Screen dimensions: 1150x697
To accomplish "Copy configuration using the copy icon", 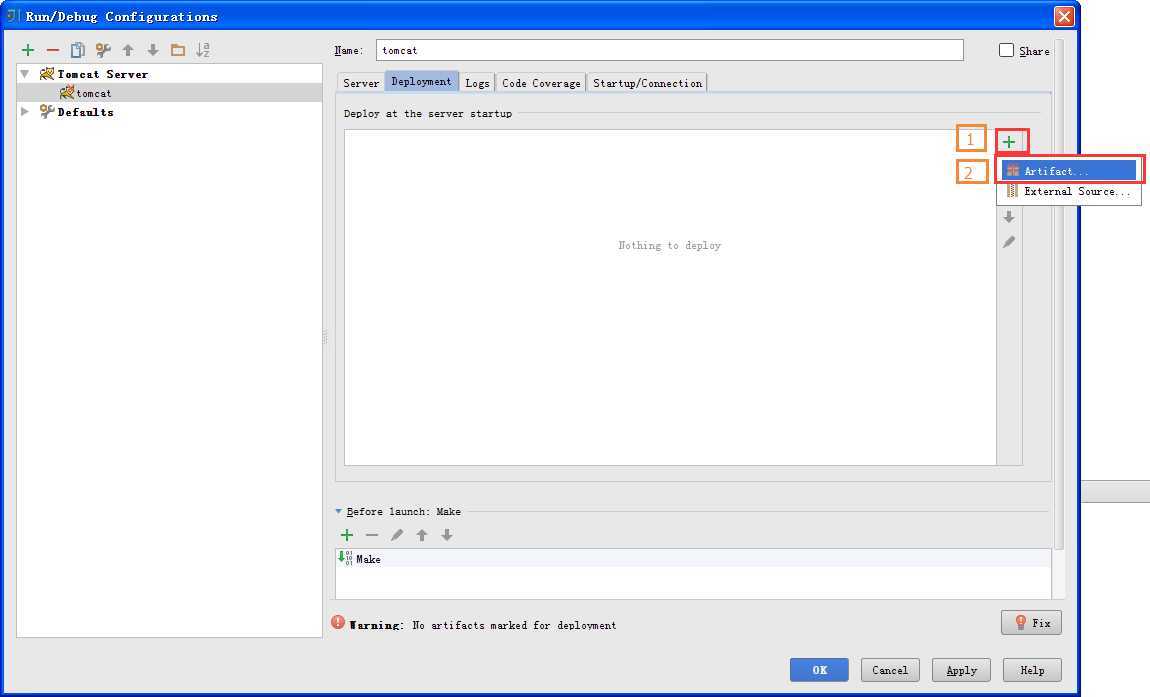I will point(78,50).
